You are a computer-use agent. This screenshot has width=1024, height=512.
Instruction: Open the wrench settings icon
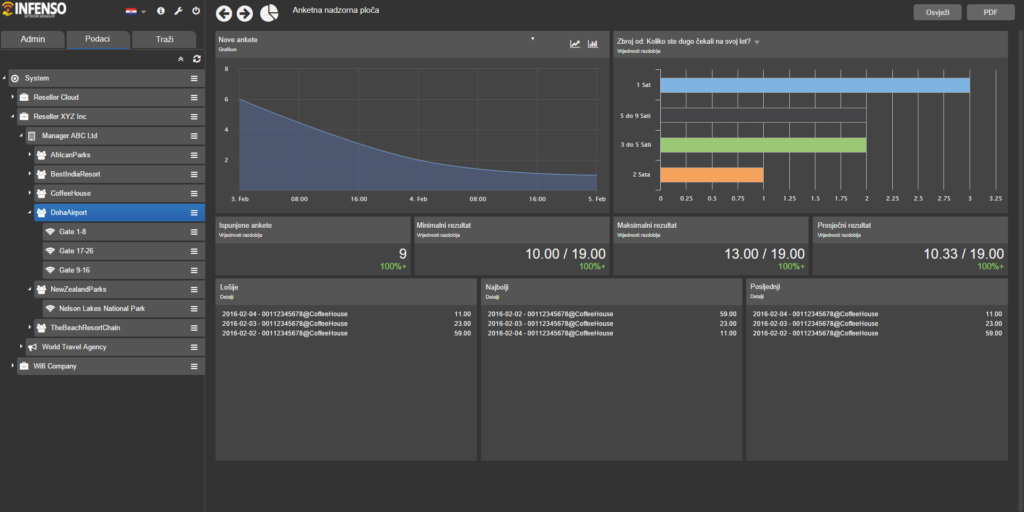tap(178, 11)
